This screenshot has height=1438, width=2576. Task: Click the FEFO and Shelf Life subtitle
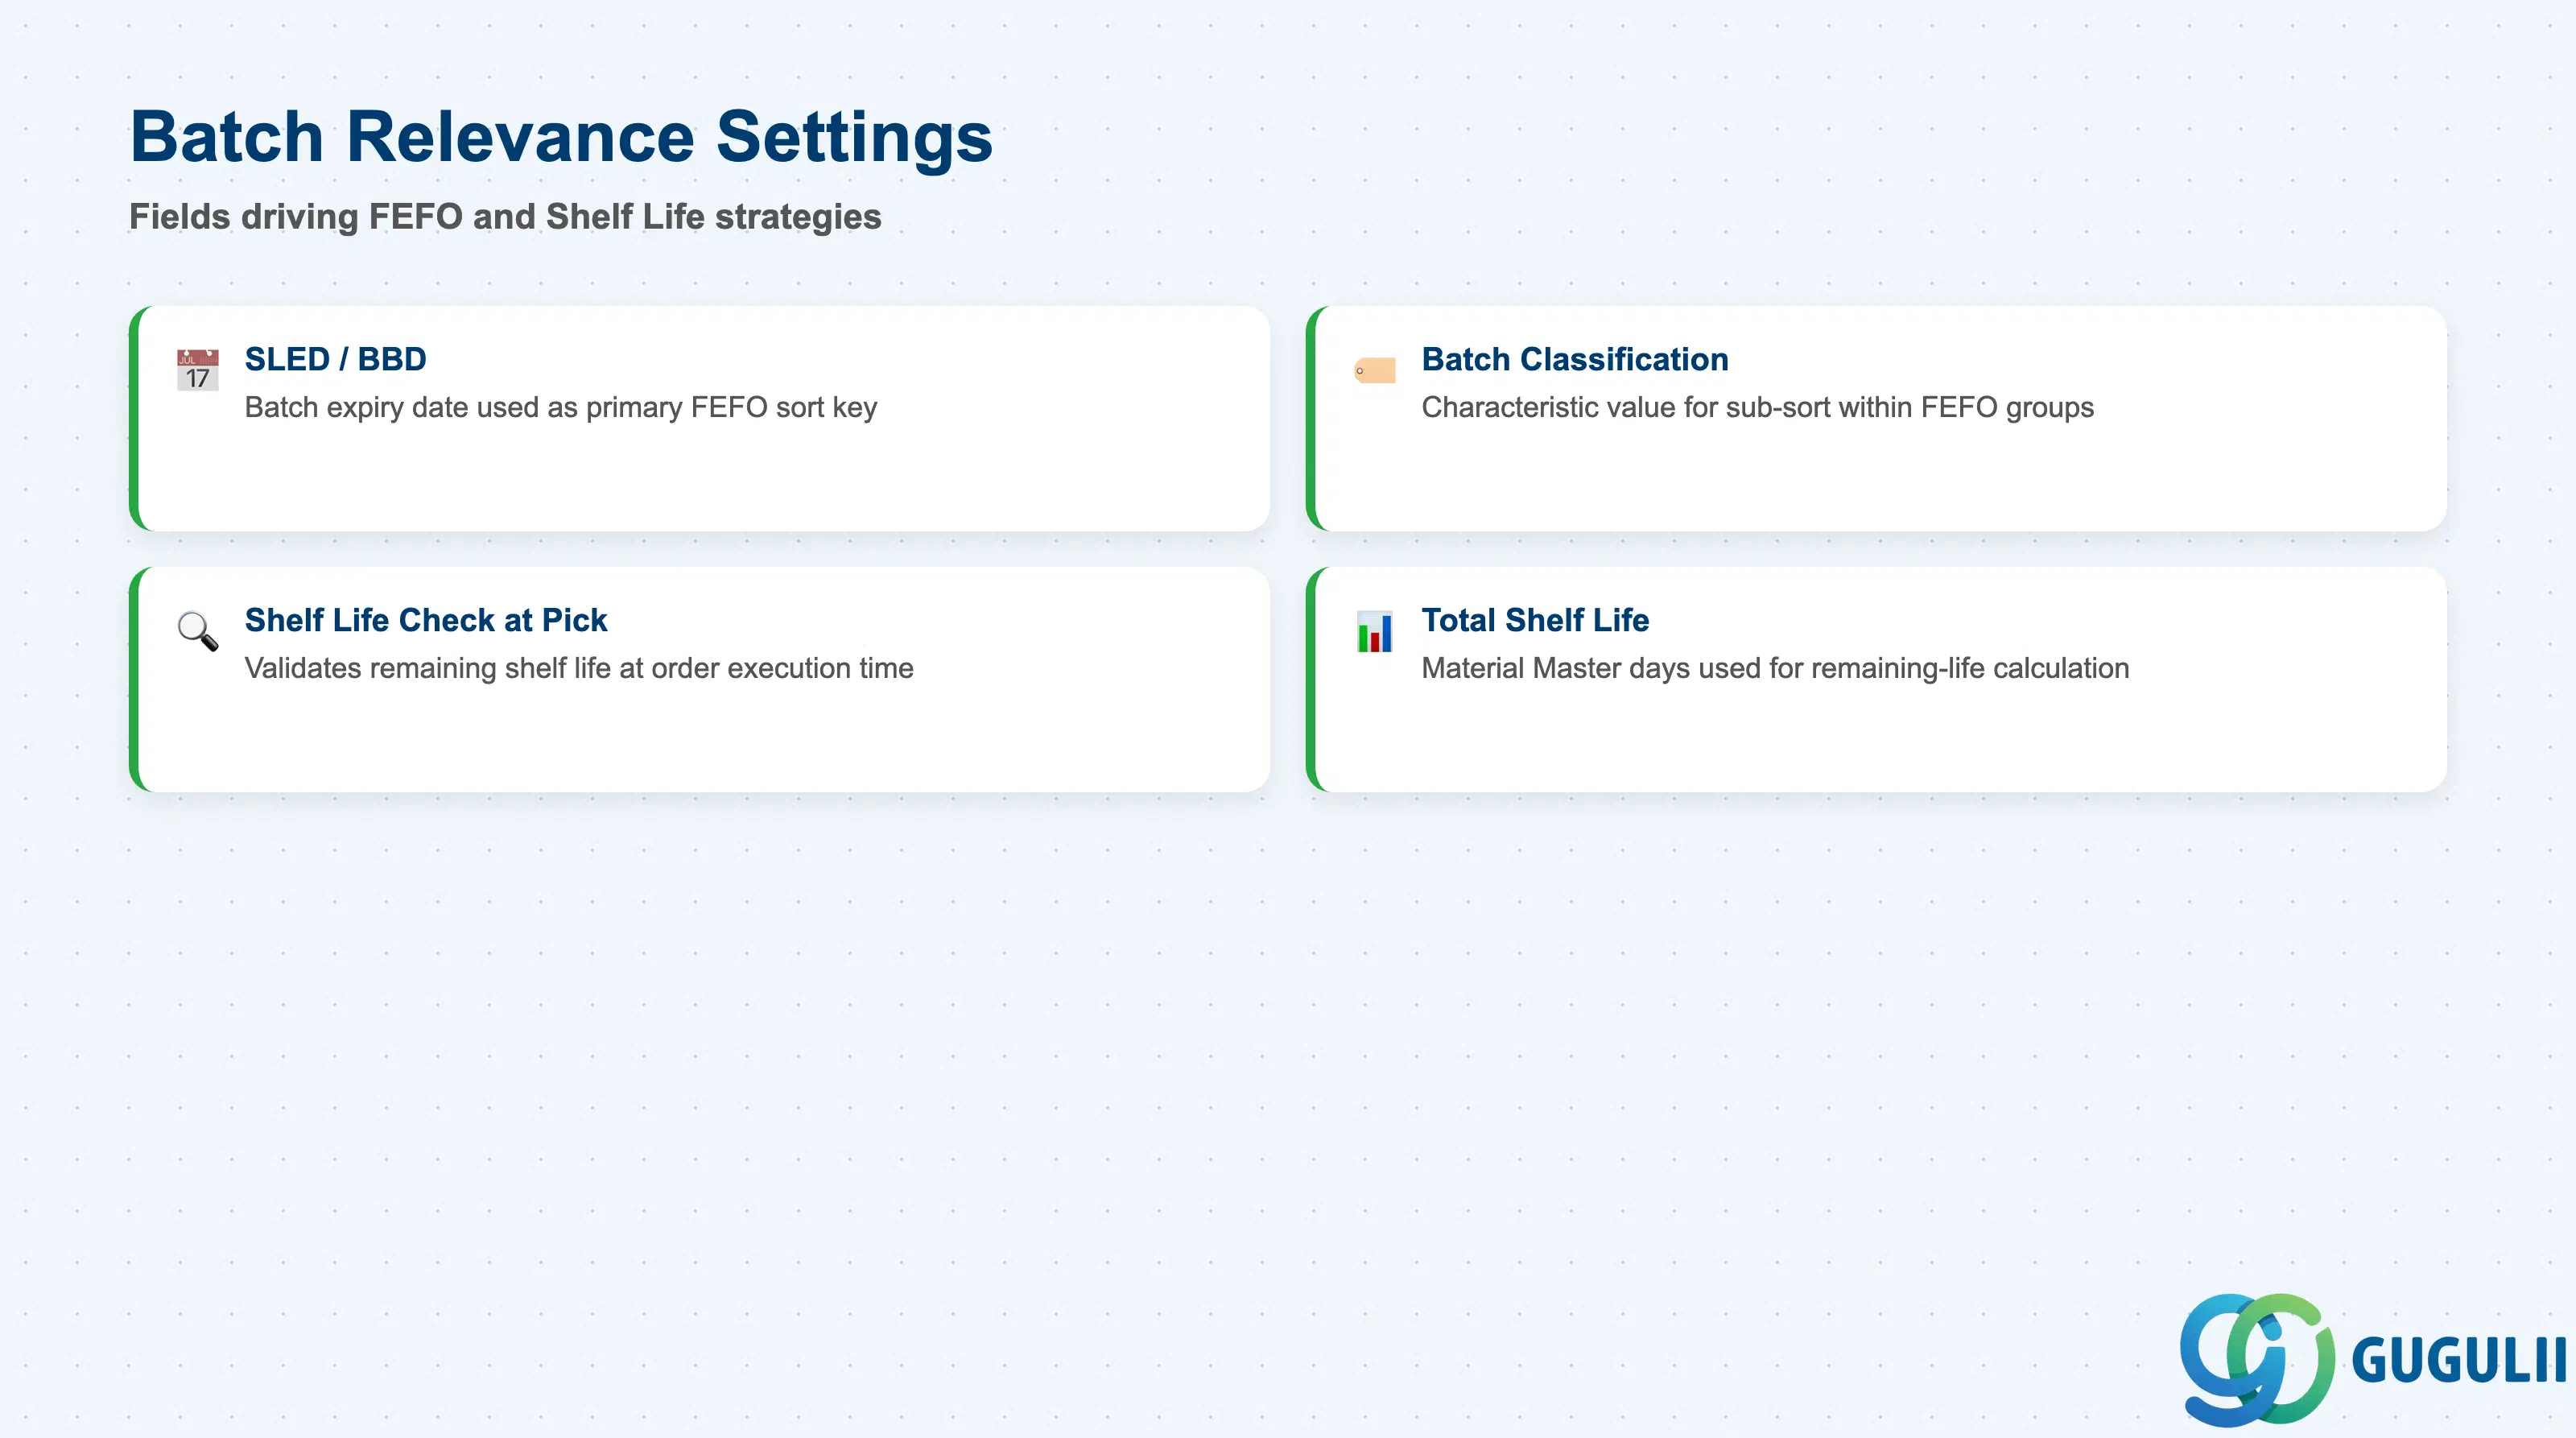click(505, 216)
